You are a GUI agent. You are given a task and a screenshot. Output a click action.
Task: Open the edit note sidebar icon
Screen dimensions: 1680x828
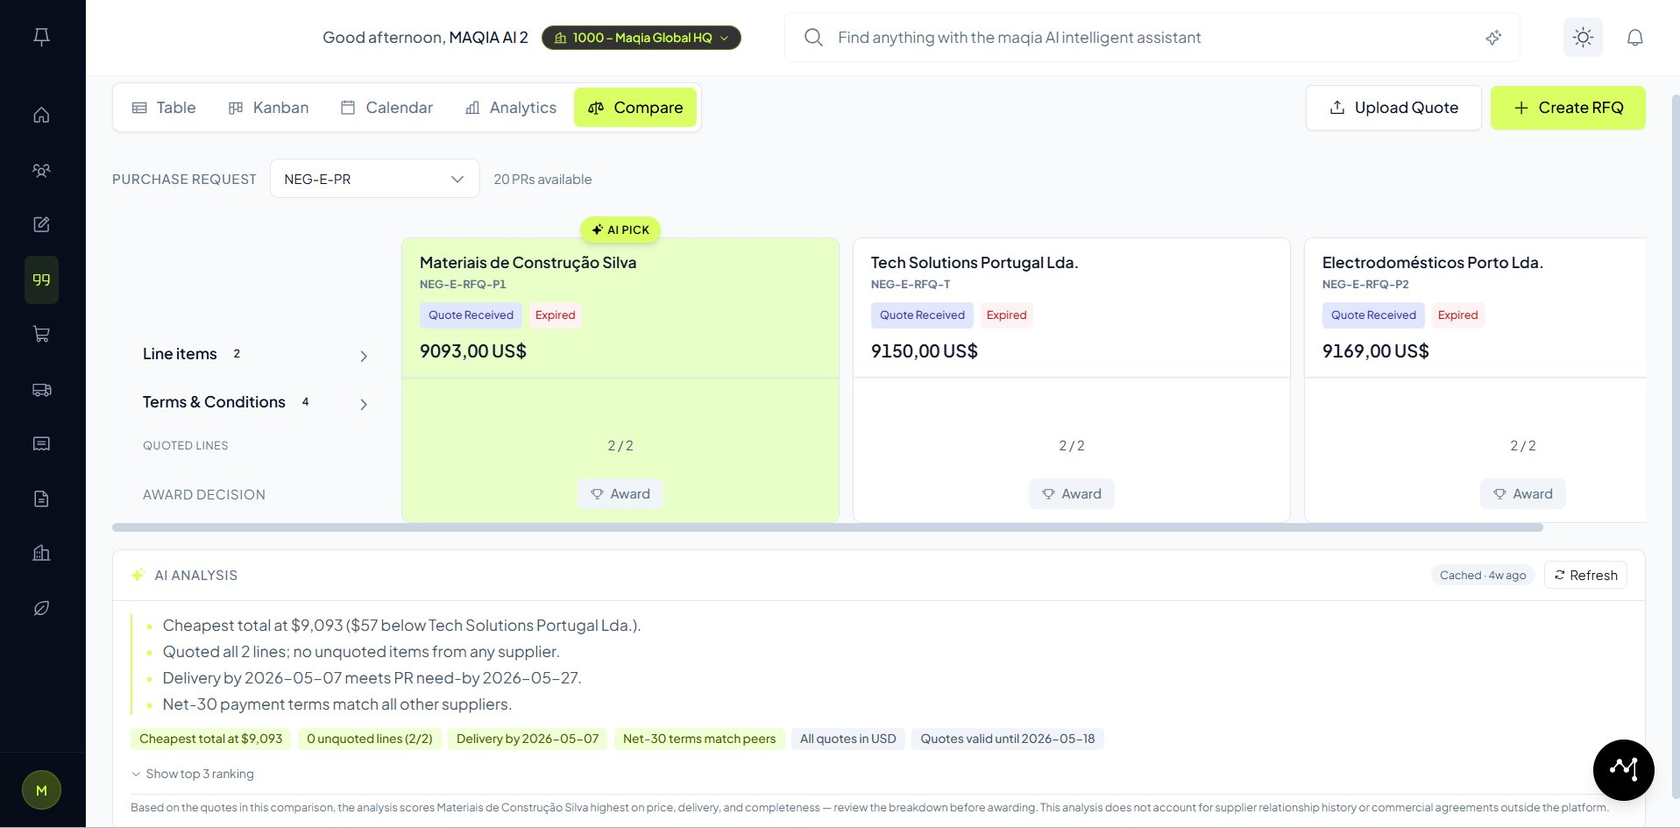41,224
